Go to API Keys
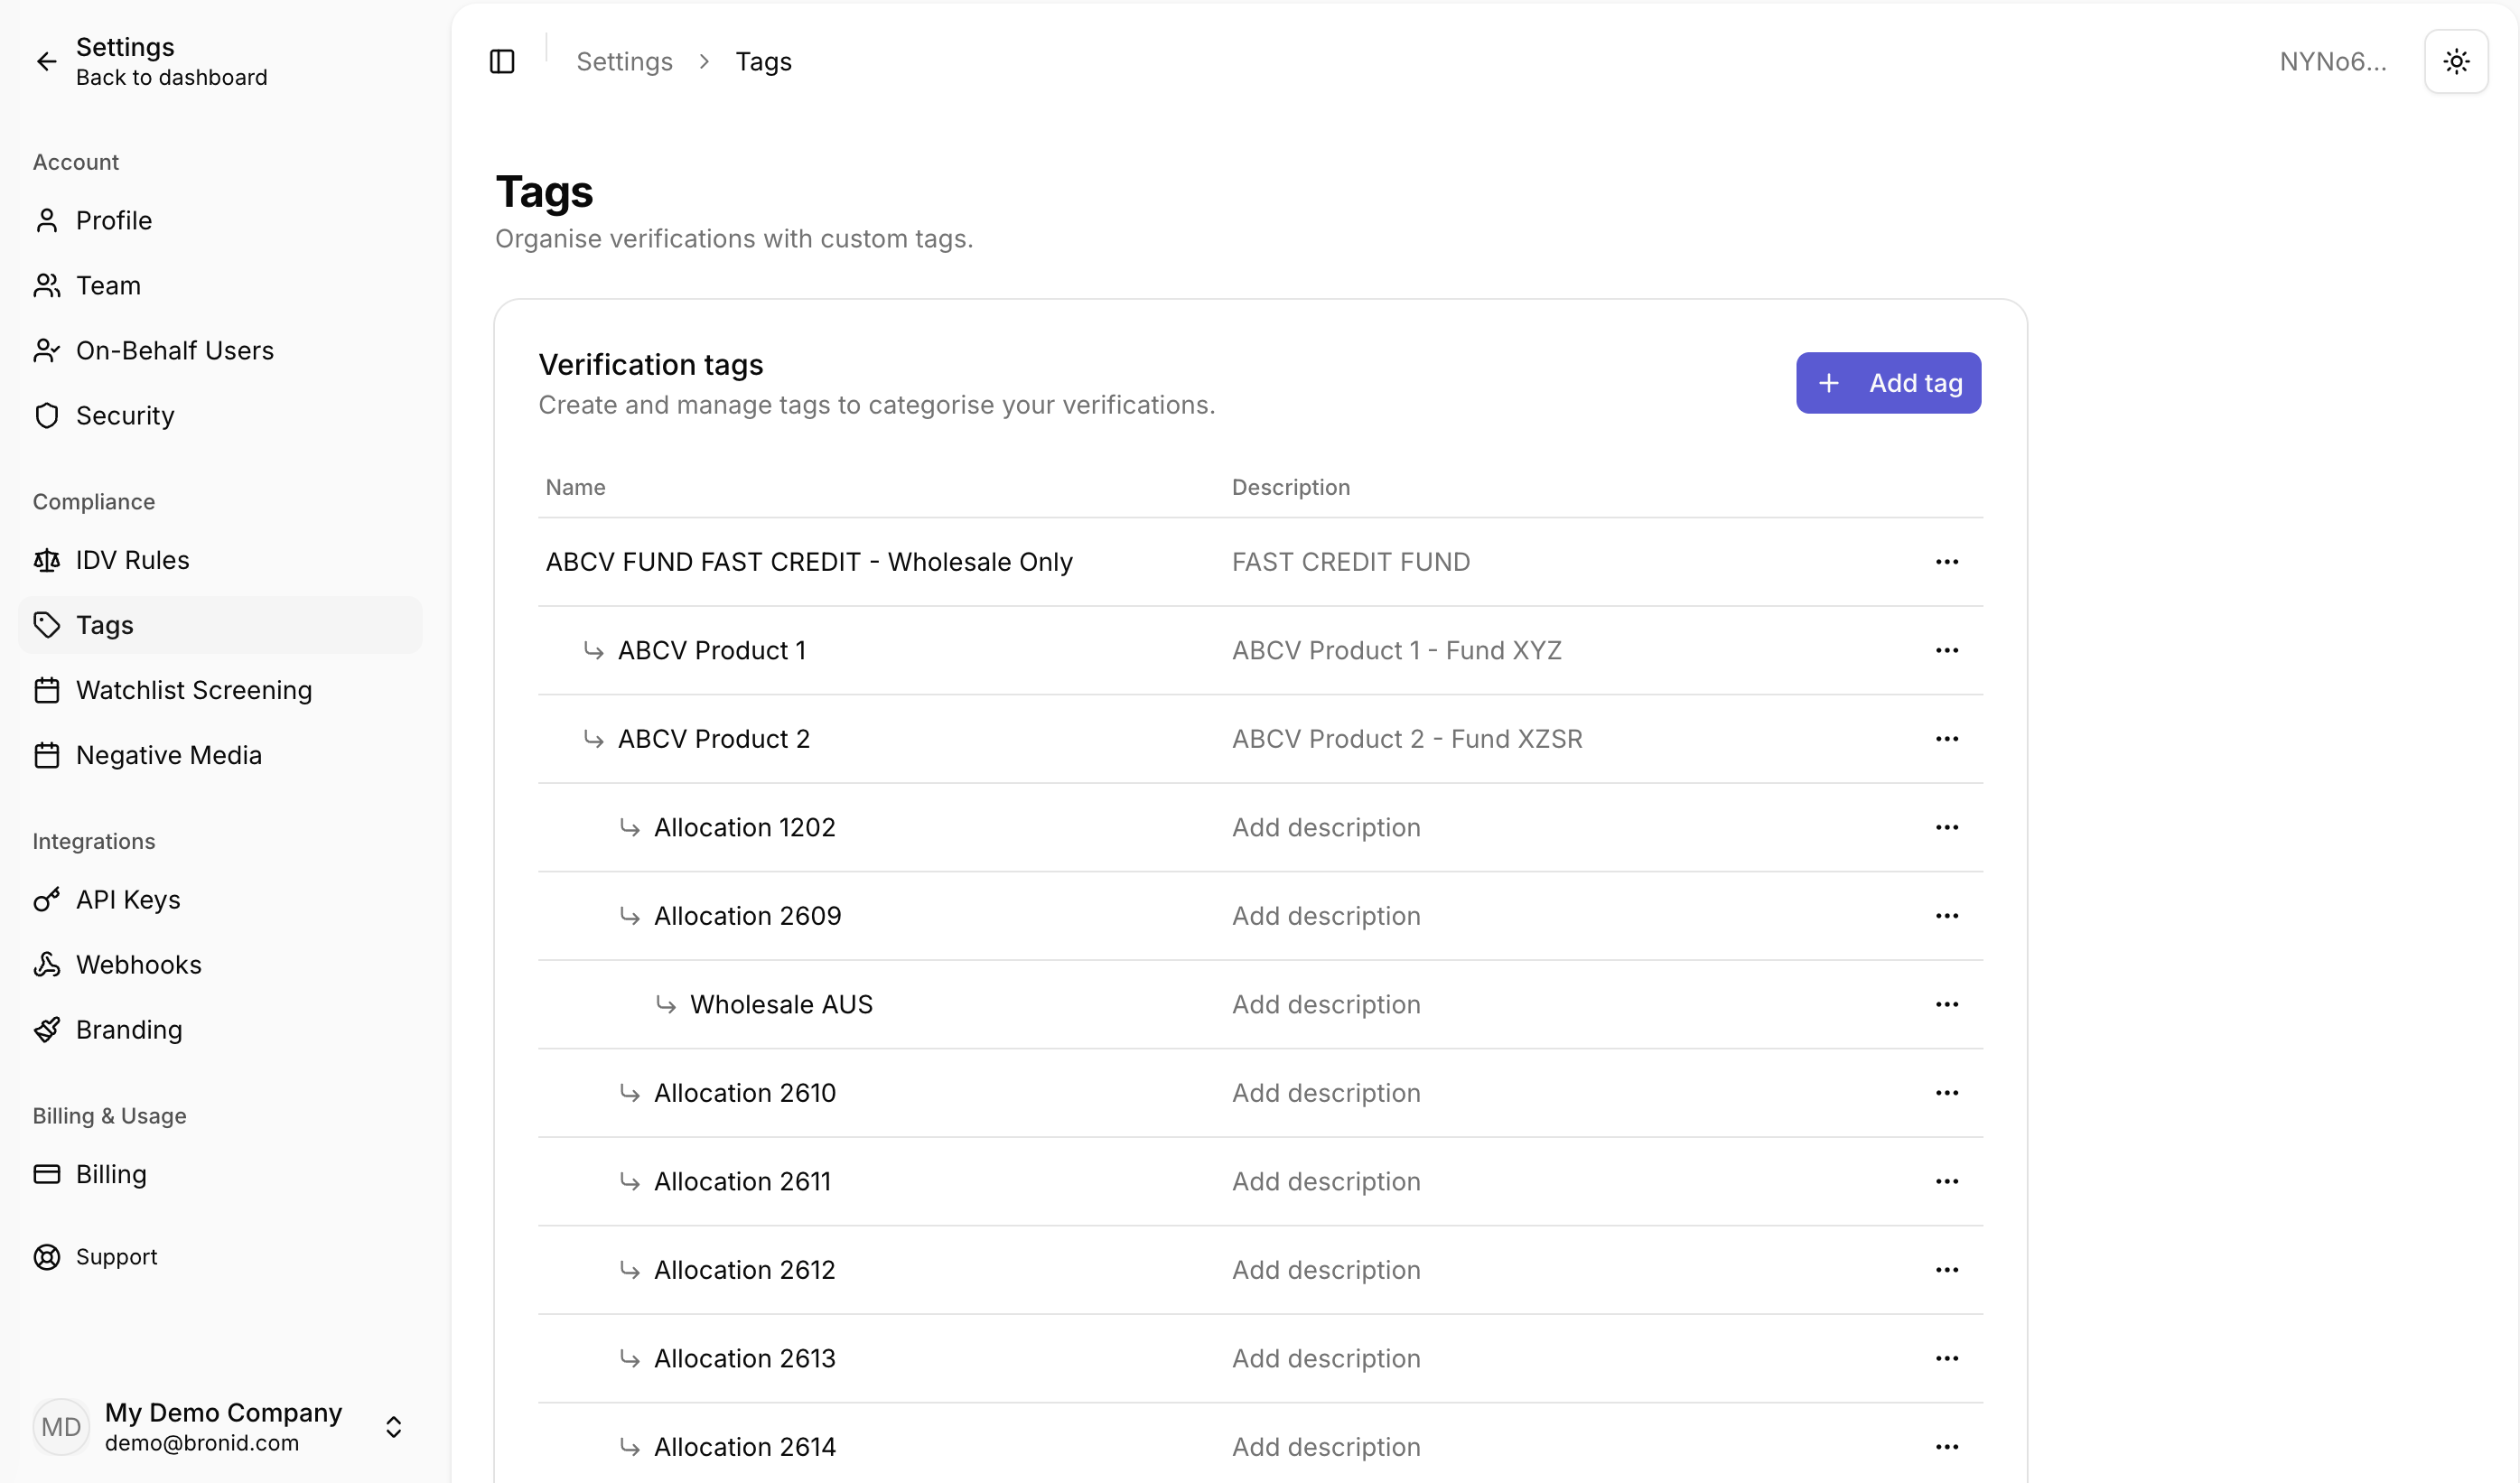The image size is (2520, 1483). pos(220,900)
